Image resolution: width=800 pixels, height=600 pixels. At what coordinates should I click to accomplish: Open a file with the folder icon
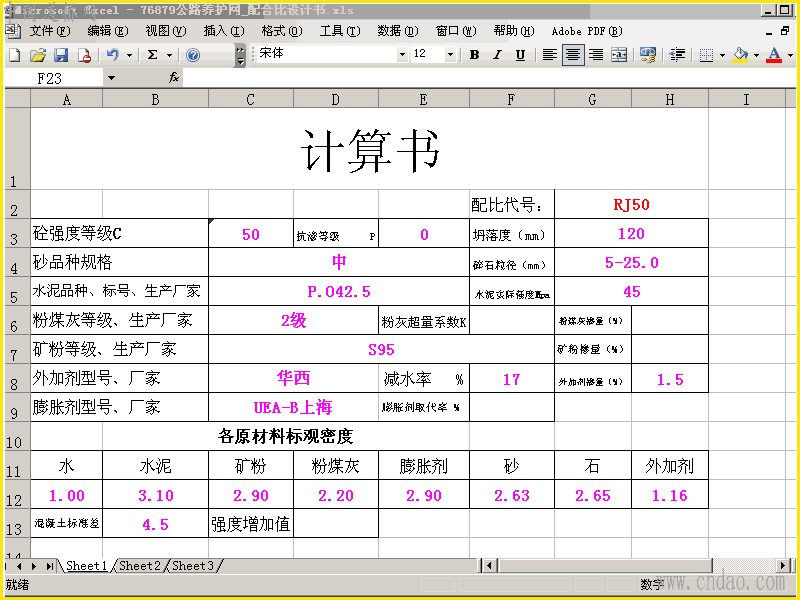click(x=38, y=55)
